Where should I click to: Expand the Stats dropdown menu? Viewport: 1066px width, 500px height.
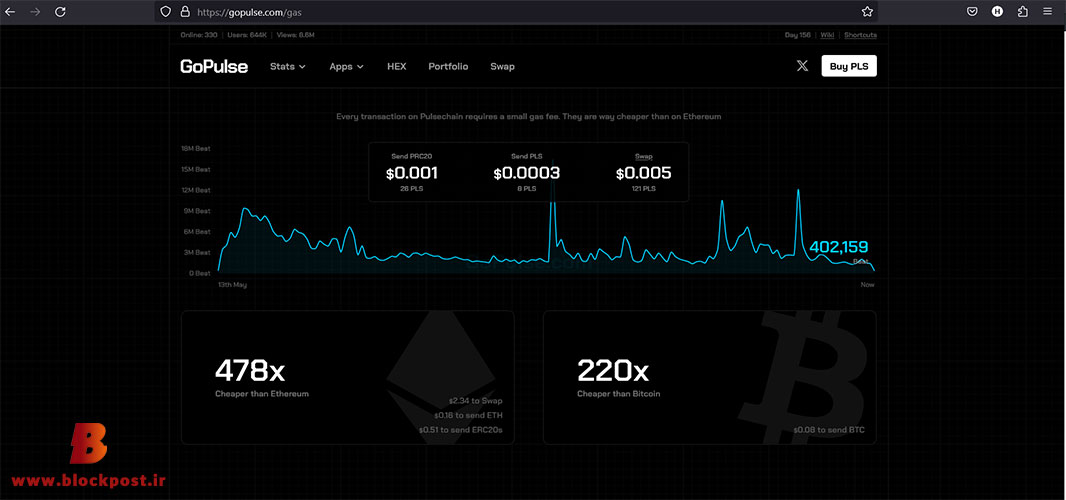(x=288, y=67)
